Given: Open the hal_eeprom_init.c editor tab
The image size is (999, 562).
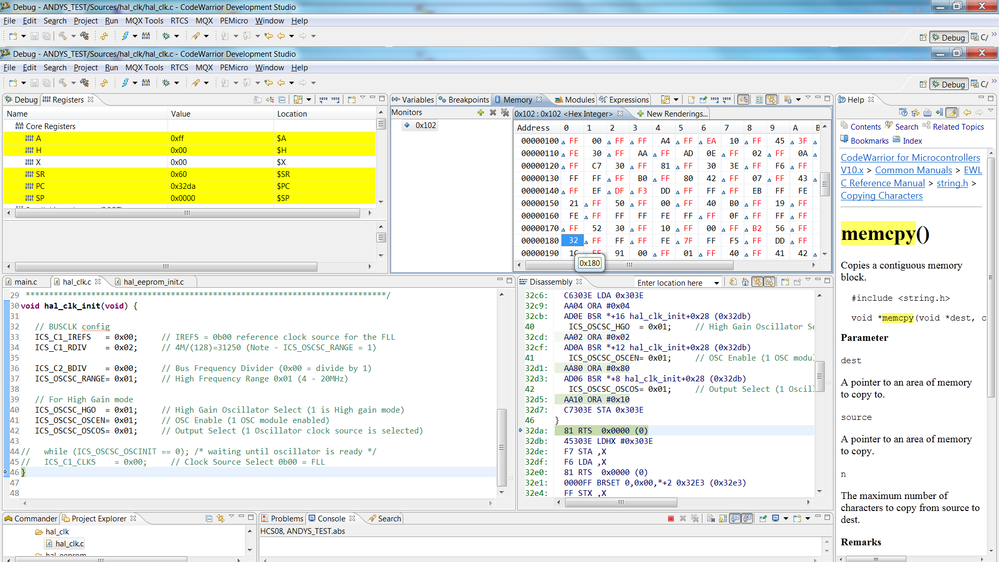Looking at the screenshot, I should tap(153, 283).
